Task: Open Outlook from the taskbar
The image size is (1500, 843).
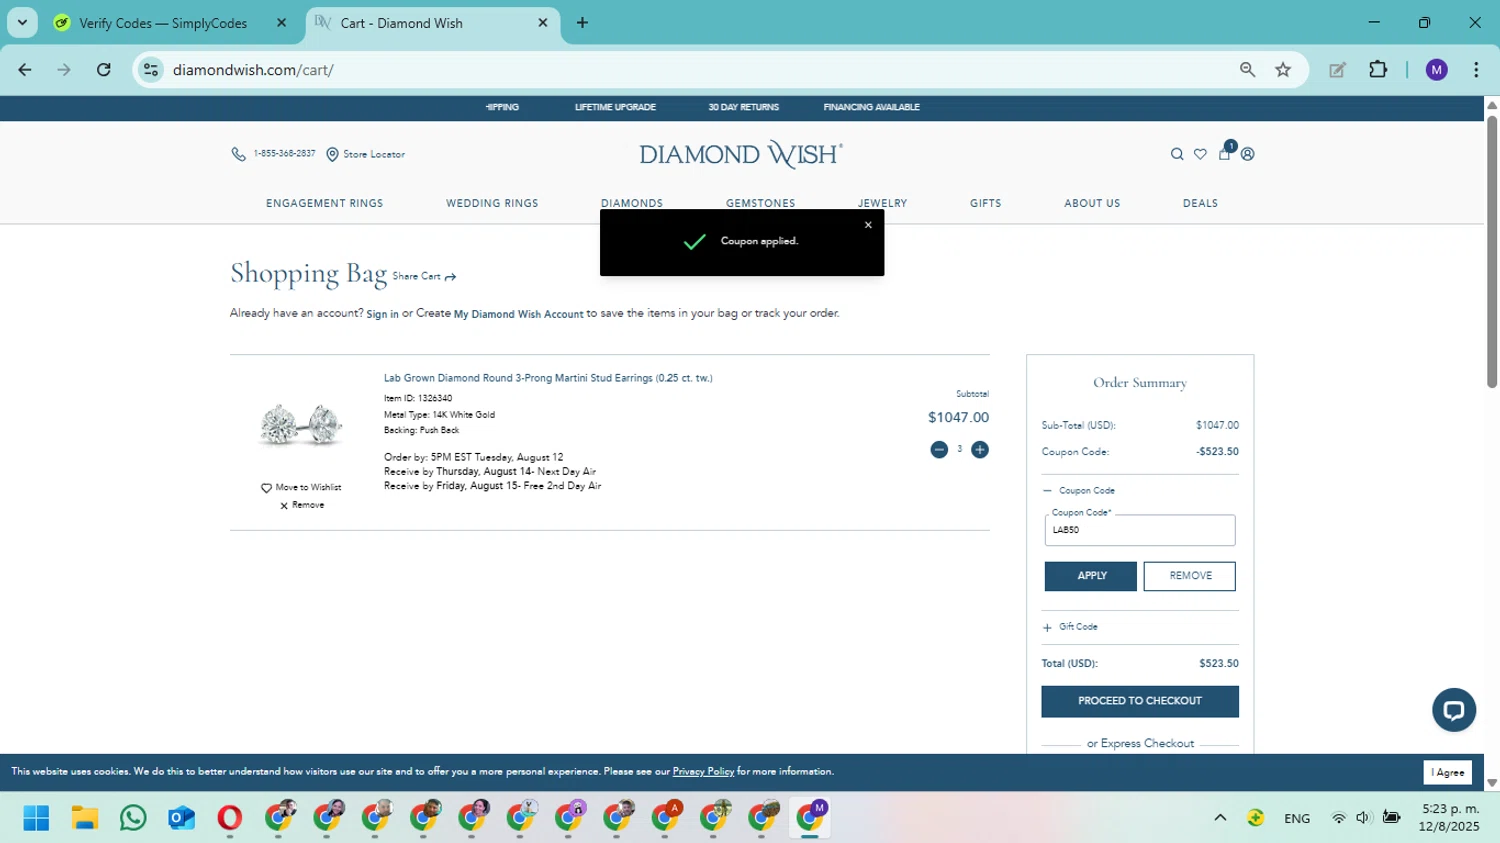Action: tap(181, 818)
